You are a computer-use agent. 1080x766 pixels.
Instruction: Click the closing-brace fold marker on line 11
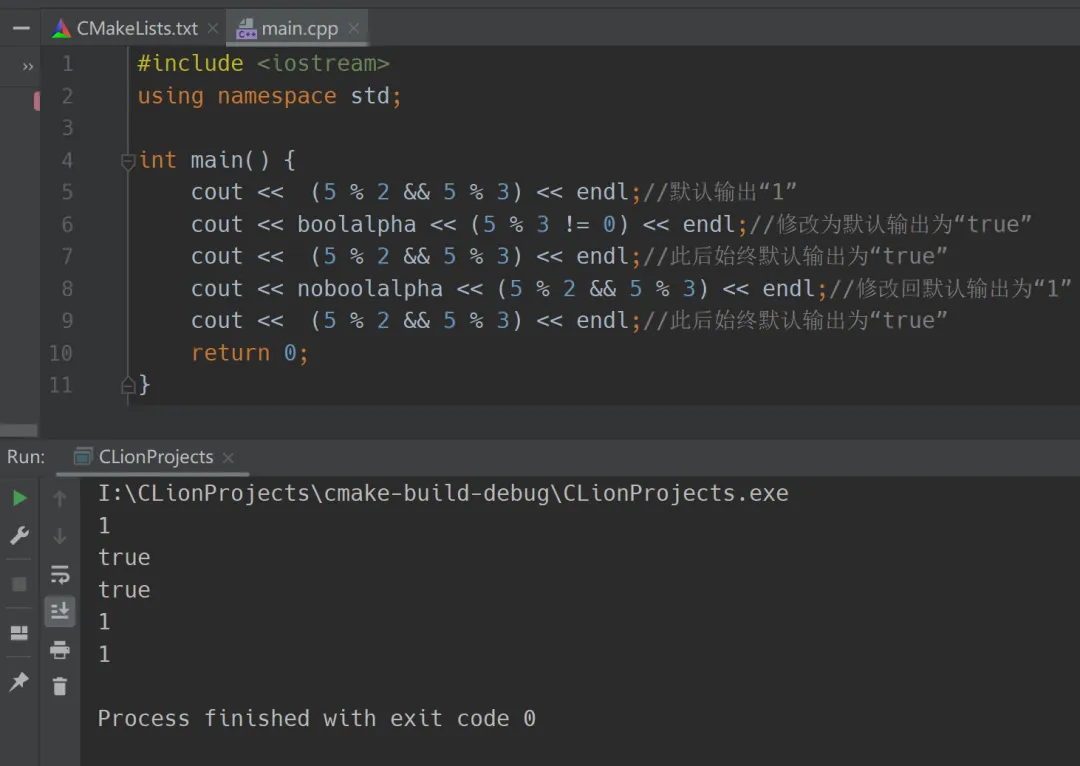click(127, 385)
